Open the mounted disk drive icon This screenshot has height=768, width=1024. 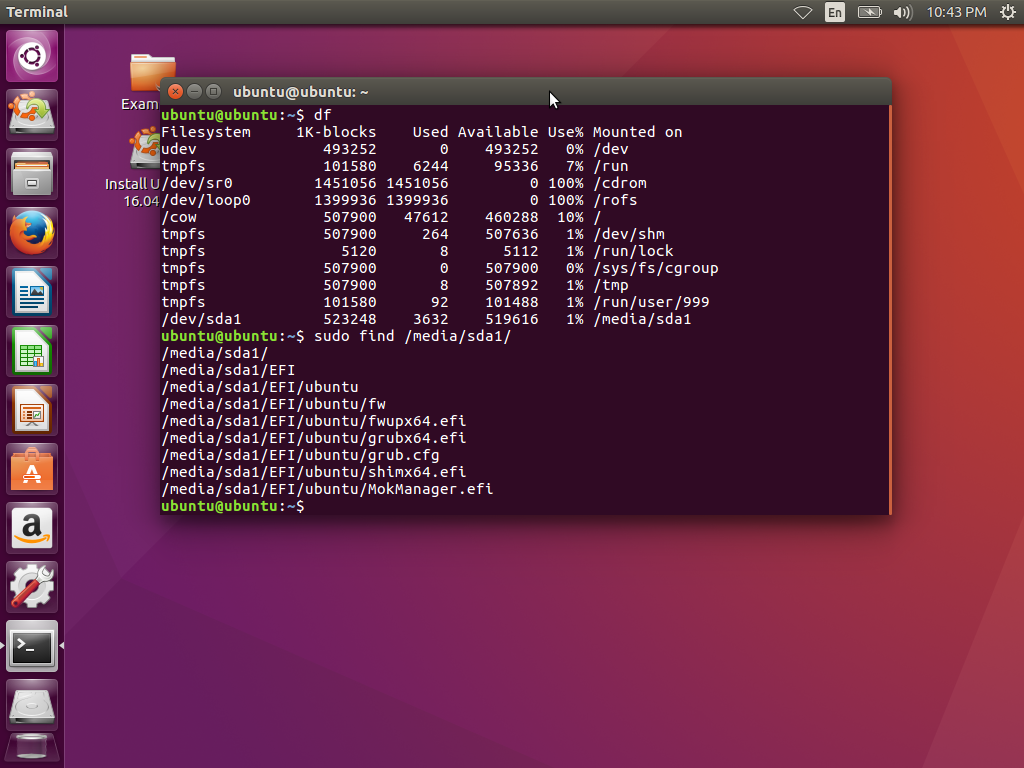31,705
